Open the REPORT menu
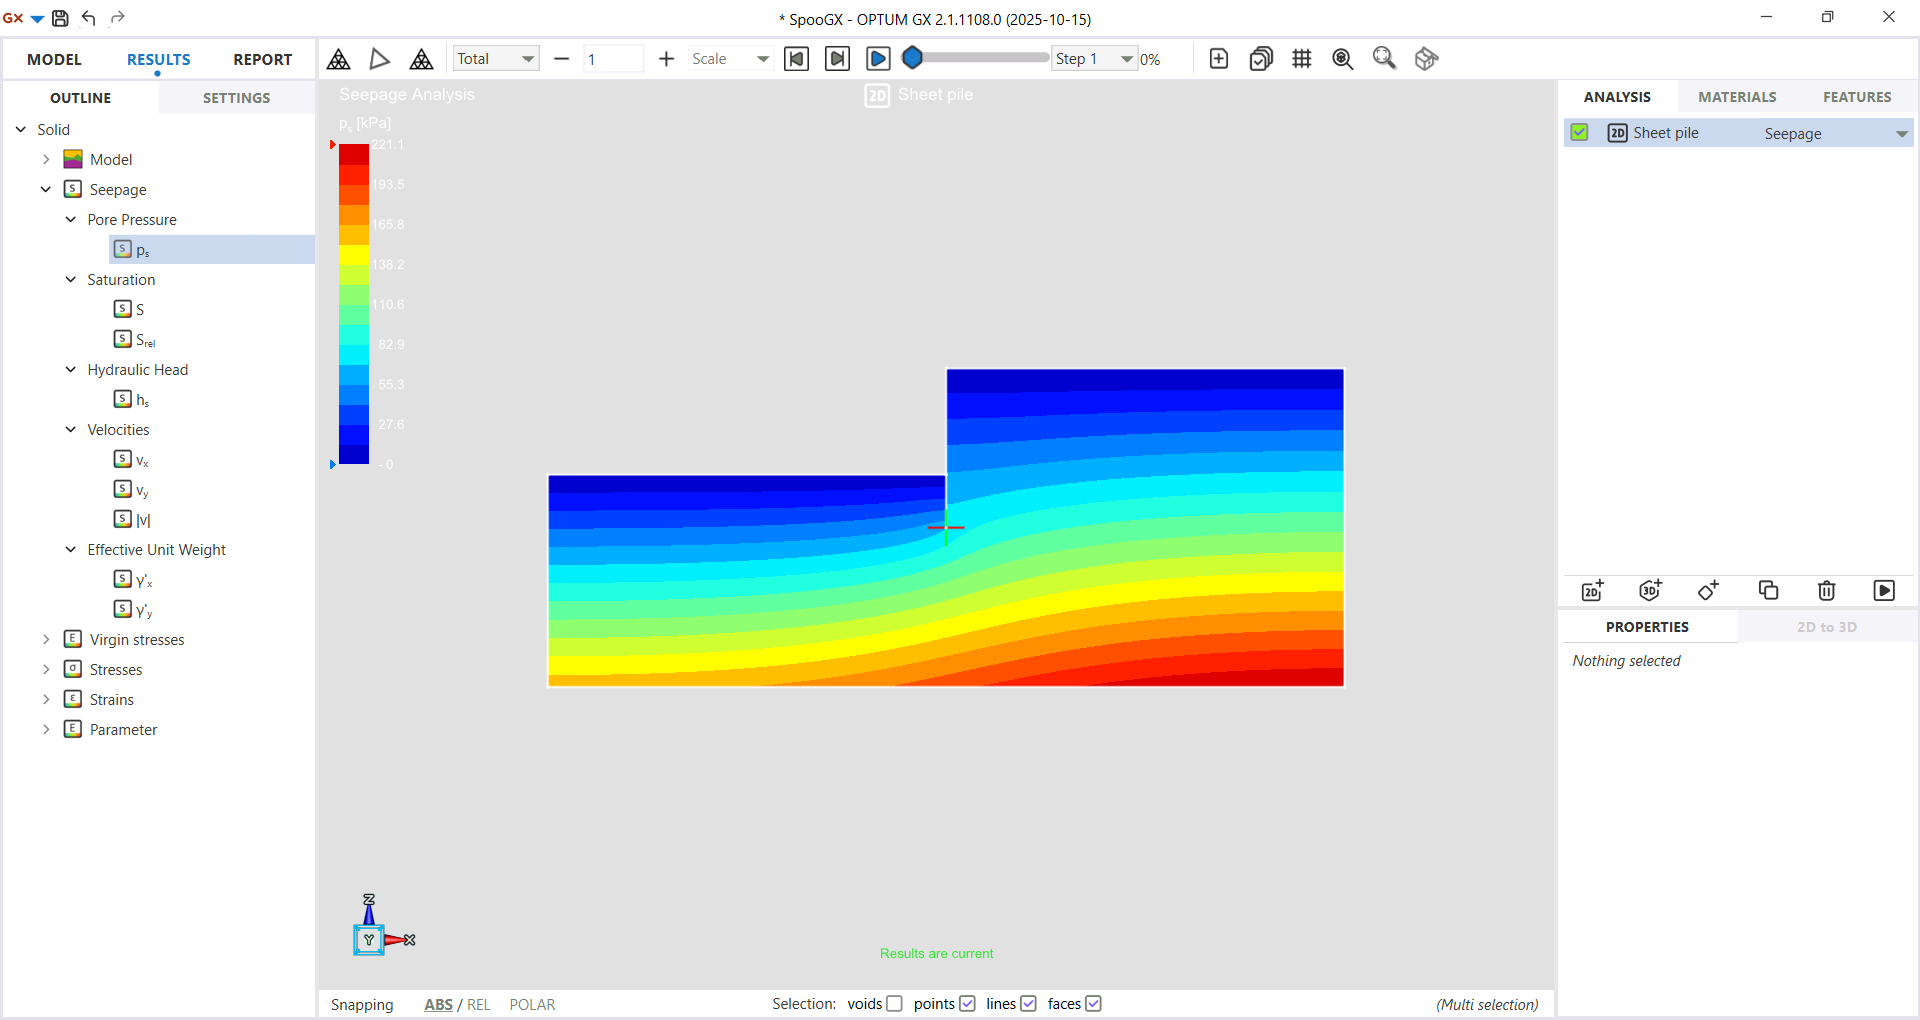 pyautogui.click(x=262, y=59)
